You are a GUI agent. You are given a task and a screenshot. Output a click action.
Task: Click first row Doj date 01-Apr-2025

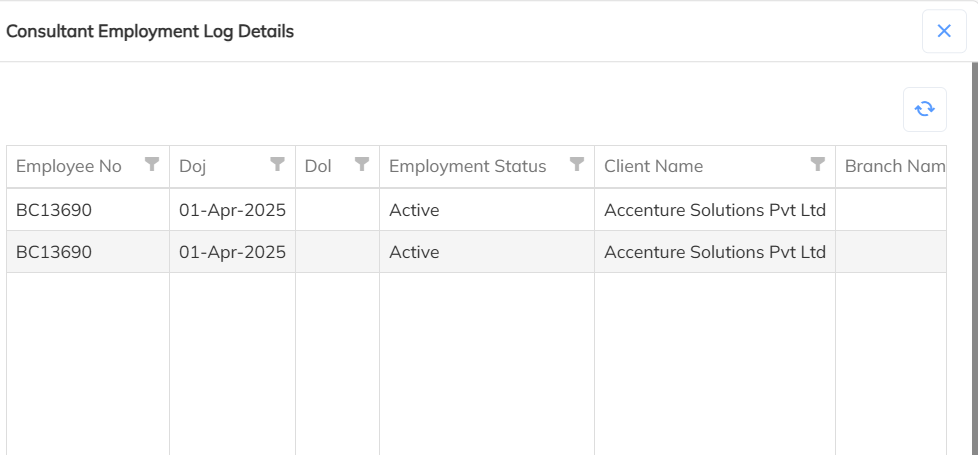232,210
